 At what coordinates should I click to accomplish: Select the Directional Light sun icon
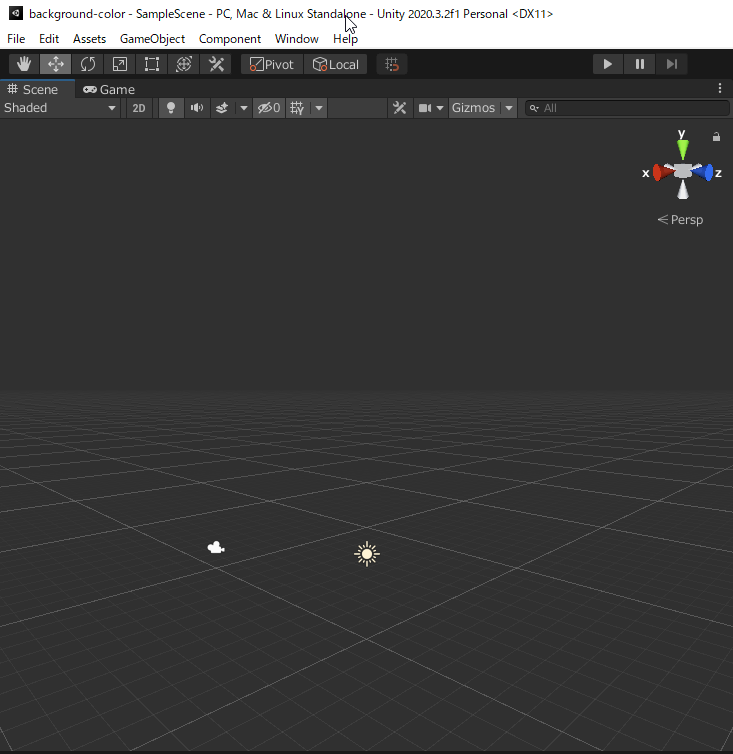[366, 554]
